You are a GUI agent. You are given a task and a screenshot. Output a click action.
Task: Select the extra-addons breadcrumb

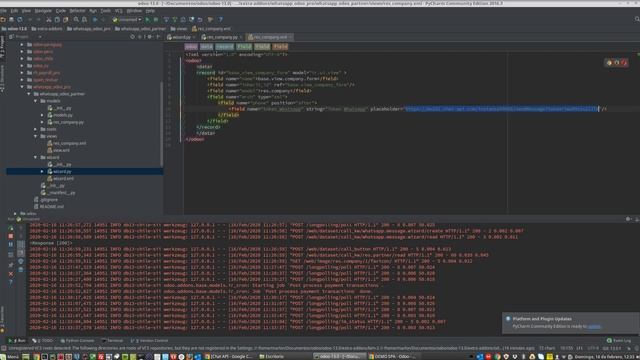[x=47, y=29]
